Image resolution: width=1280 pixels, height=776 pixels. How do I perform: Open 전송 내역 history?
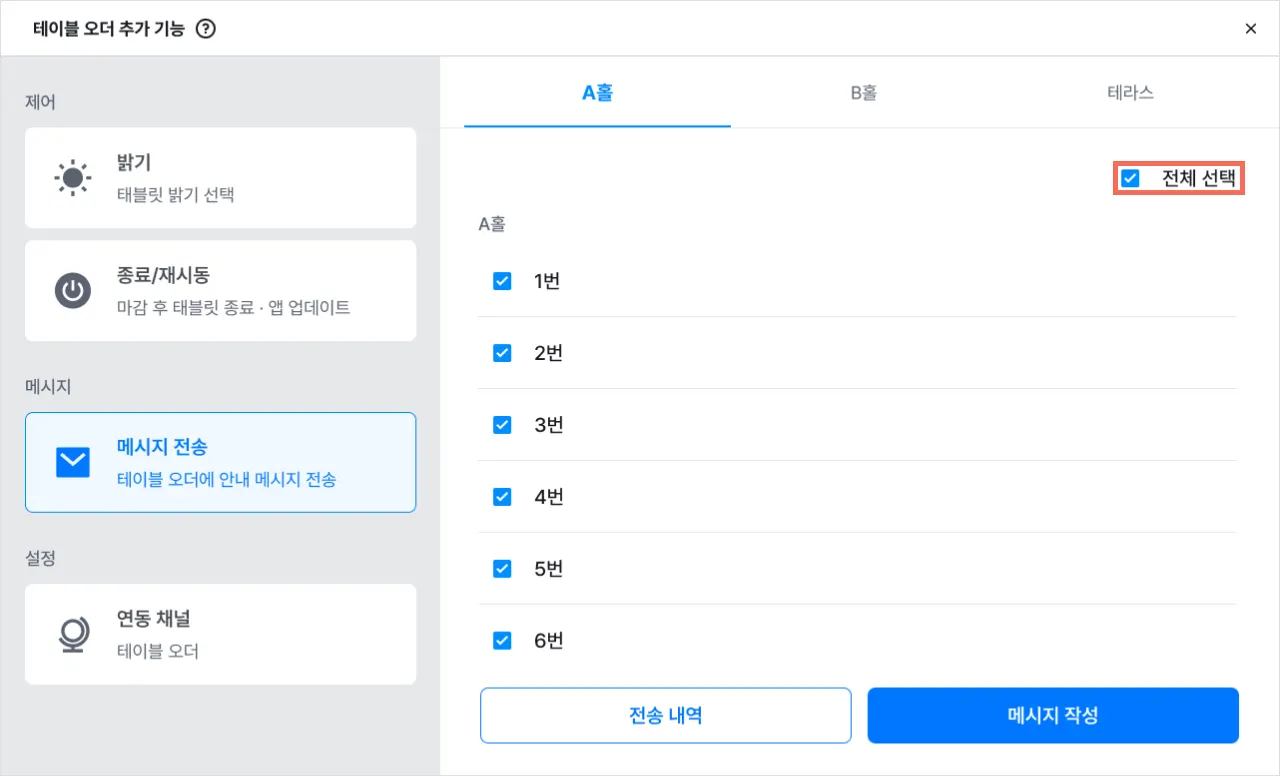(665, 715)
